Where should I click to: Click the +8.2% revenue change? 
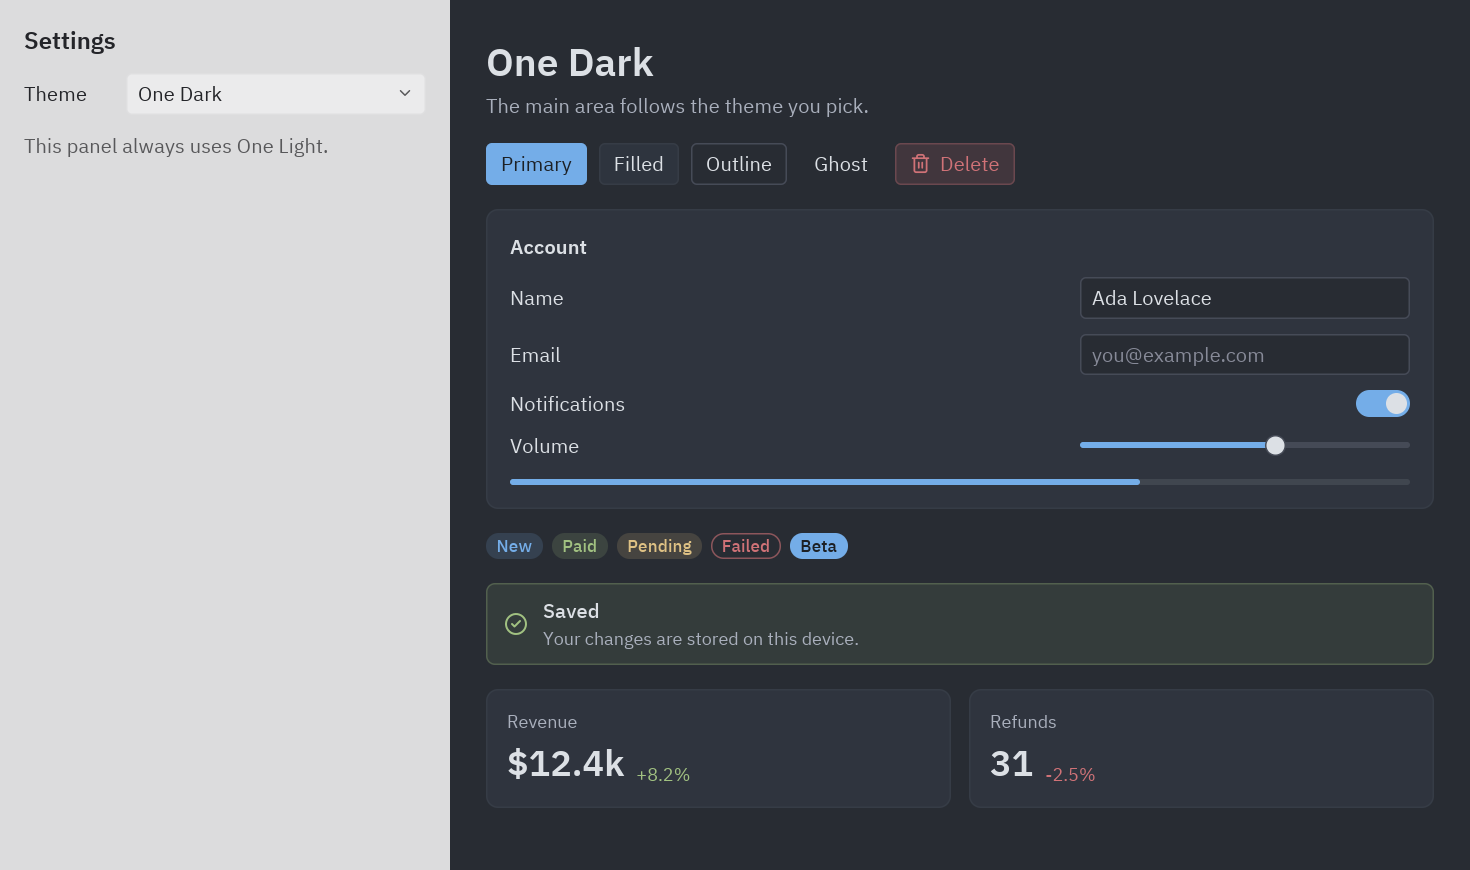click(663, 775)
